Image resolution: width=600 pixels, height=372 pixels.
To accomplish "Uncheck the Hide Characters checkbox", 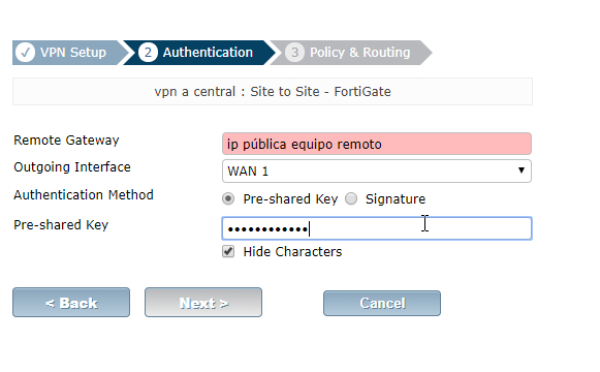I will click(x=228, y=252).
